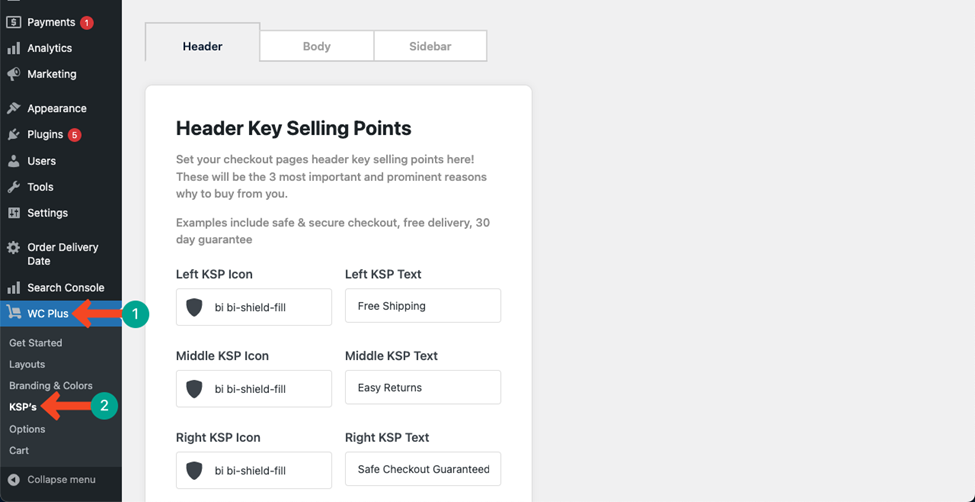The height and width of the screenshot is (502, 975).
Task: Open the Middle KSP Icon picker field
Action: click(254, 389)
